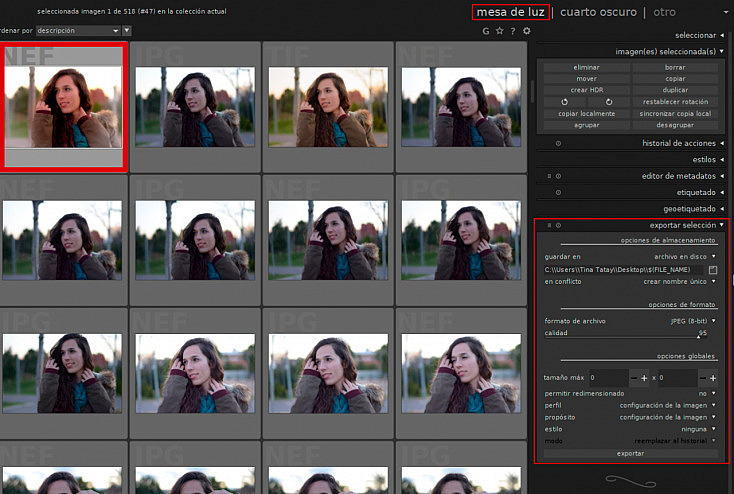The height and width of the screenshot is (494, 734).
Task: Increase max width with plus button
Action: pyautogui.click(x=644, y=378)
